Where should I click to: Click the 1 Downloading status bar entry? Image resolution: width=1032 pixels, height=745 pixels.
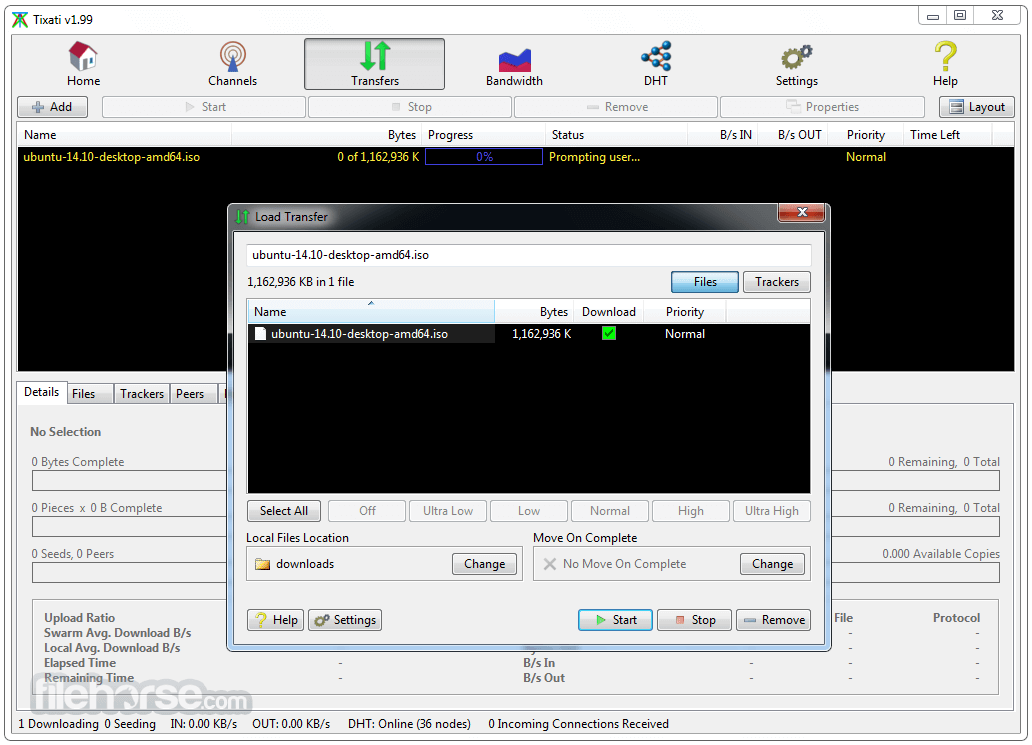[x=59, y=724]
